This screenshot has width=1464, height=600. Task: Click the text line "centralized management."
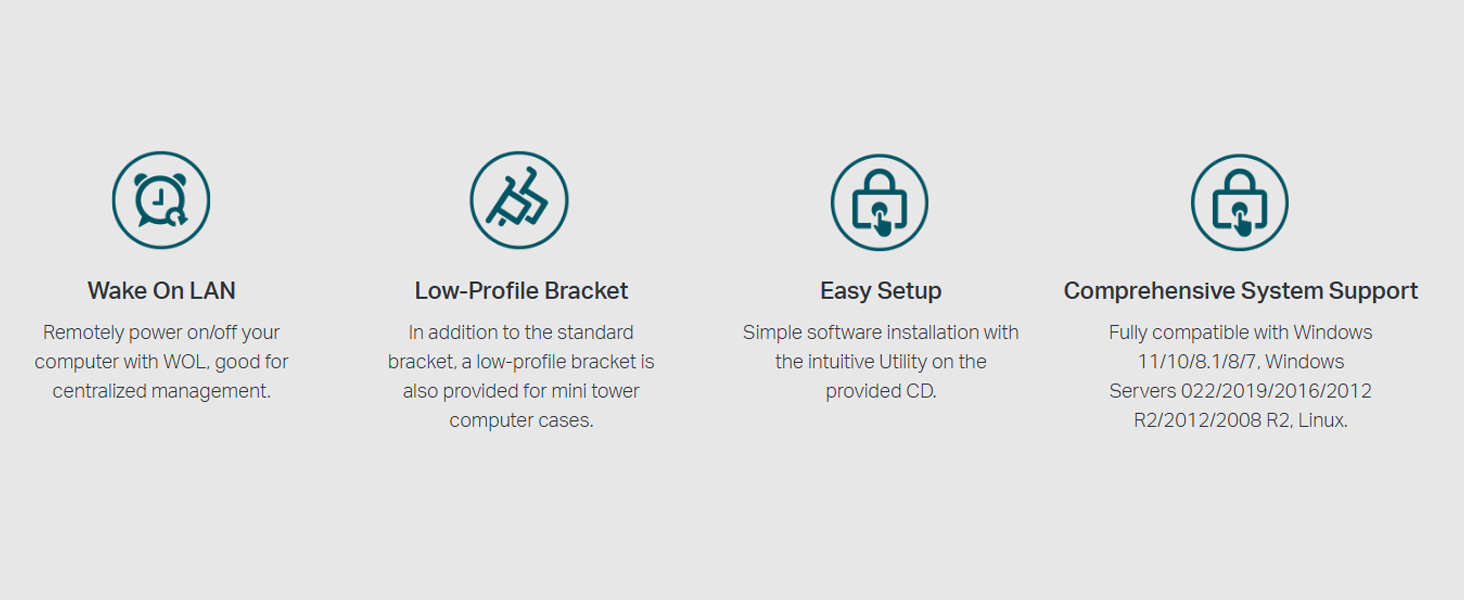pos(161,391)
